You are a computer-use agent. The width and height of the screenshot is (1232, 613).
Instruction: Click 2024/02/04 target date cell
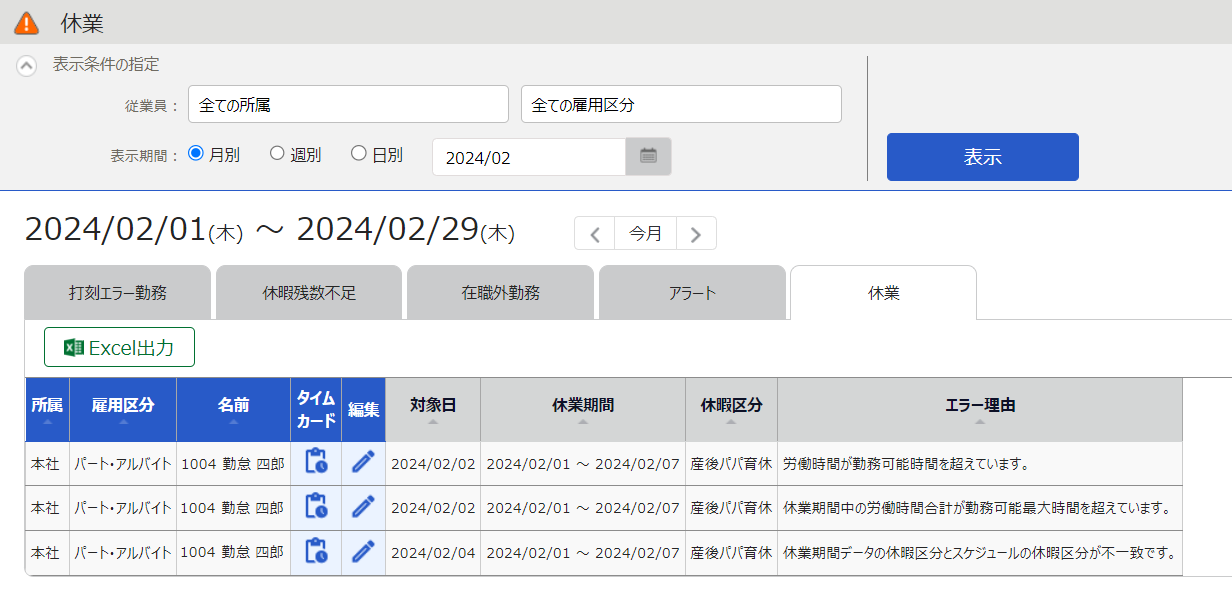point(433,552)
